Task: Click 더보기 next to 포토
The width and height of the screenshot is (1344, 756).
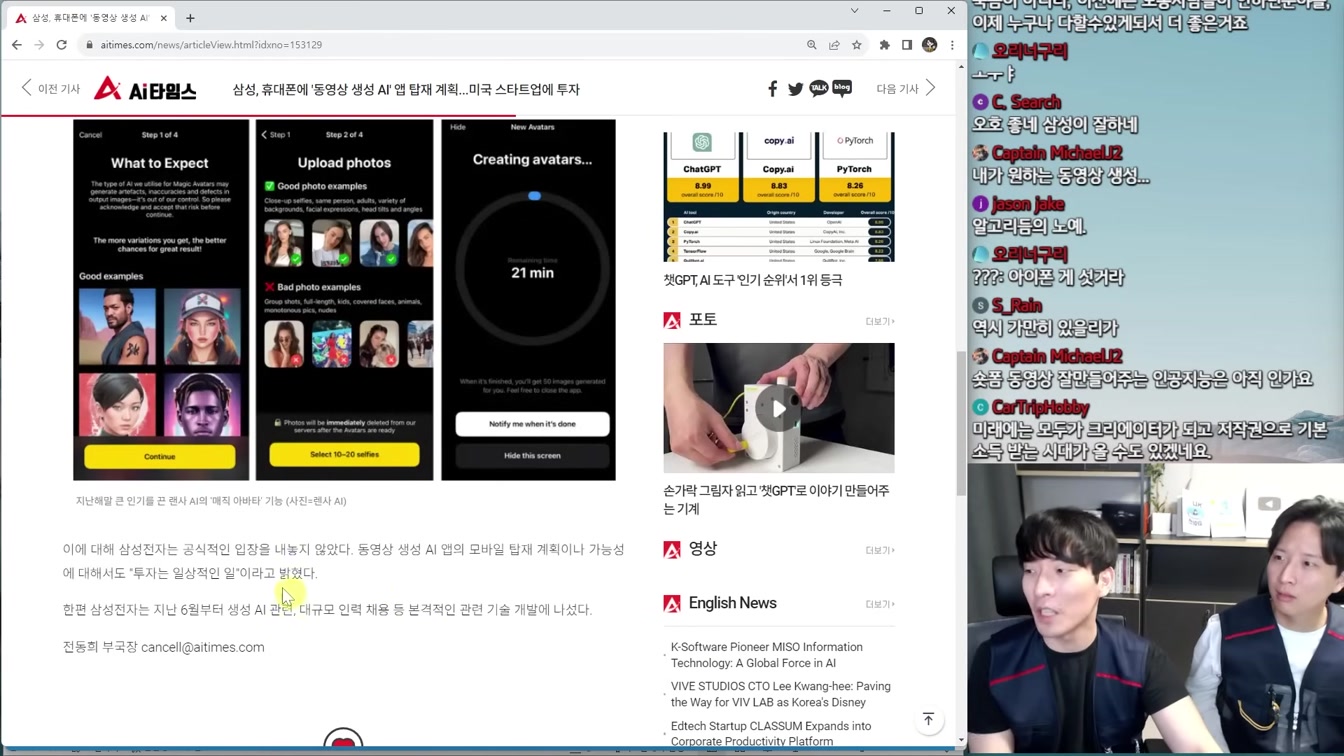Action: [880, 321]
